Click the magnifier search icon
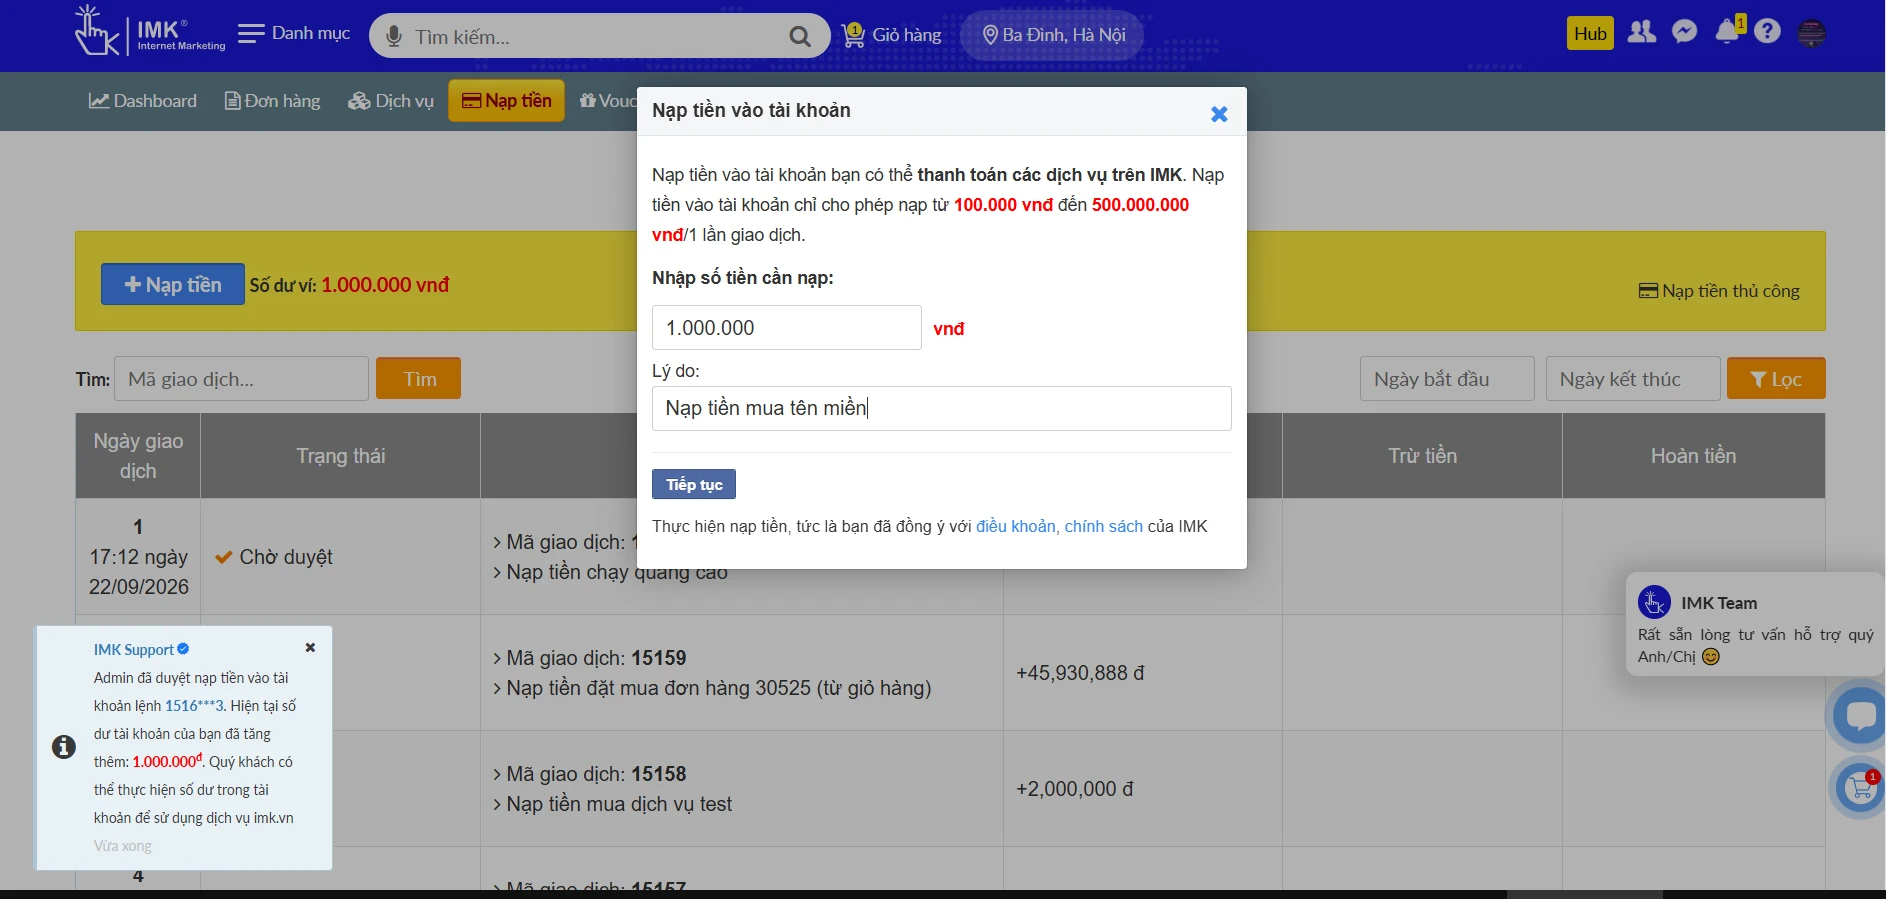Image resolution: width=1886 pixels, height=899 pixels. [799, 37]
